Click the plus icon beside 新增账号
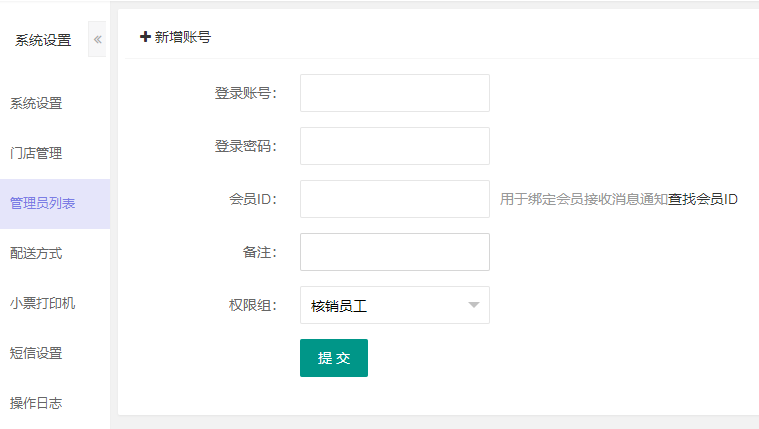Image resolution: width=759 pixels, height=429 pixels. click(145, 37)
